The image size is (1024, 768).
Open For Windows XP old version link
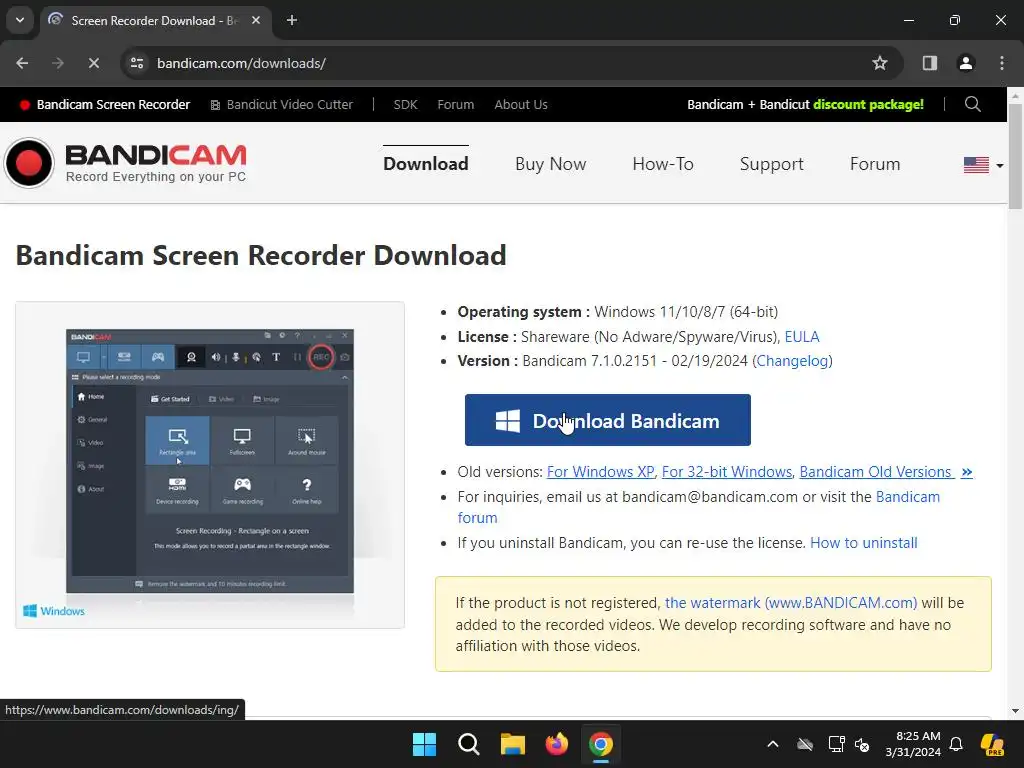tap(600, 472)
